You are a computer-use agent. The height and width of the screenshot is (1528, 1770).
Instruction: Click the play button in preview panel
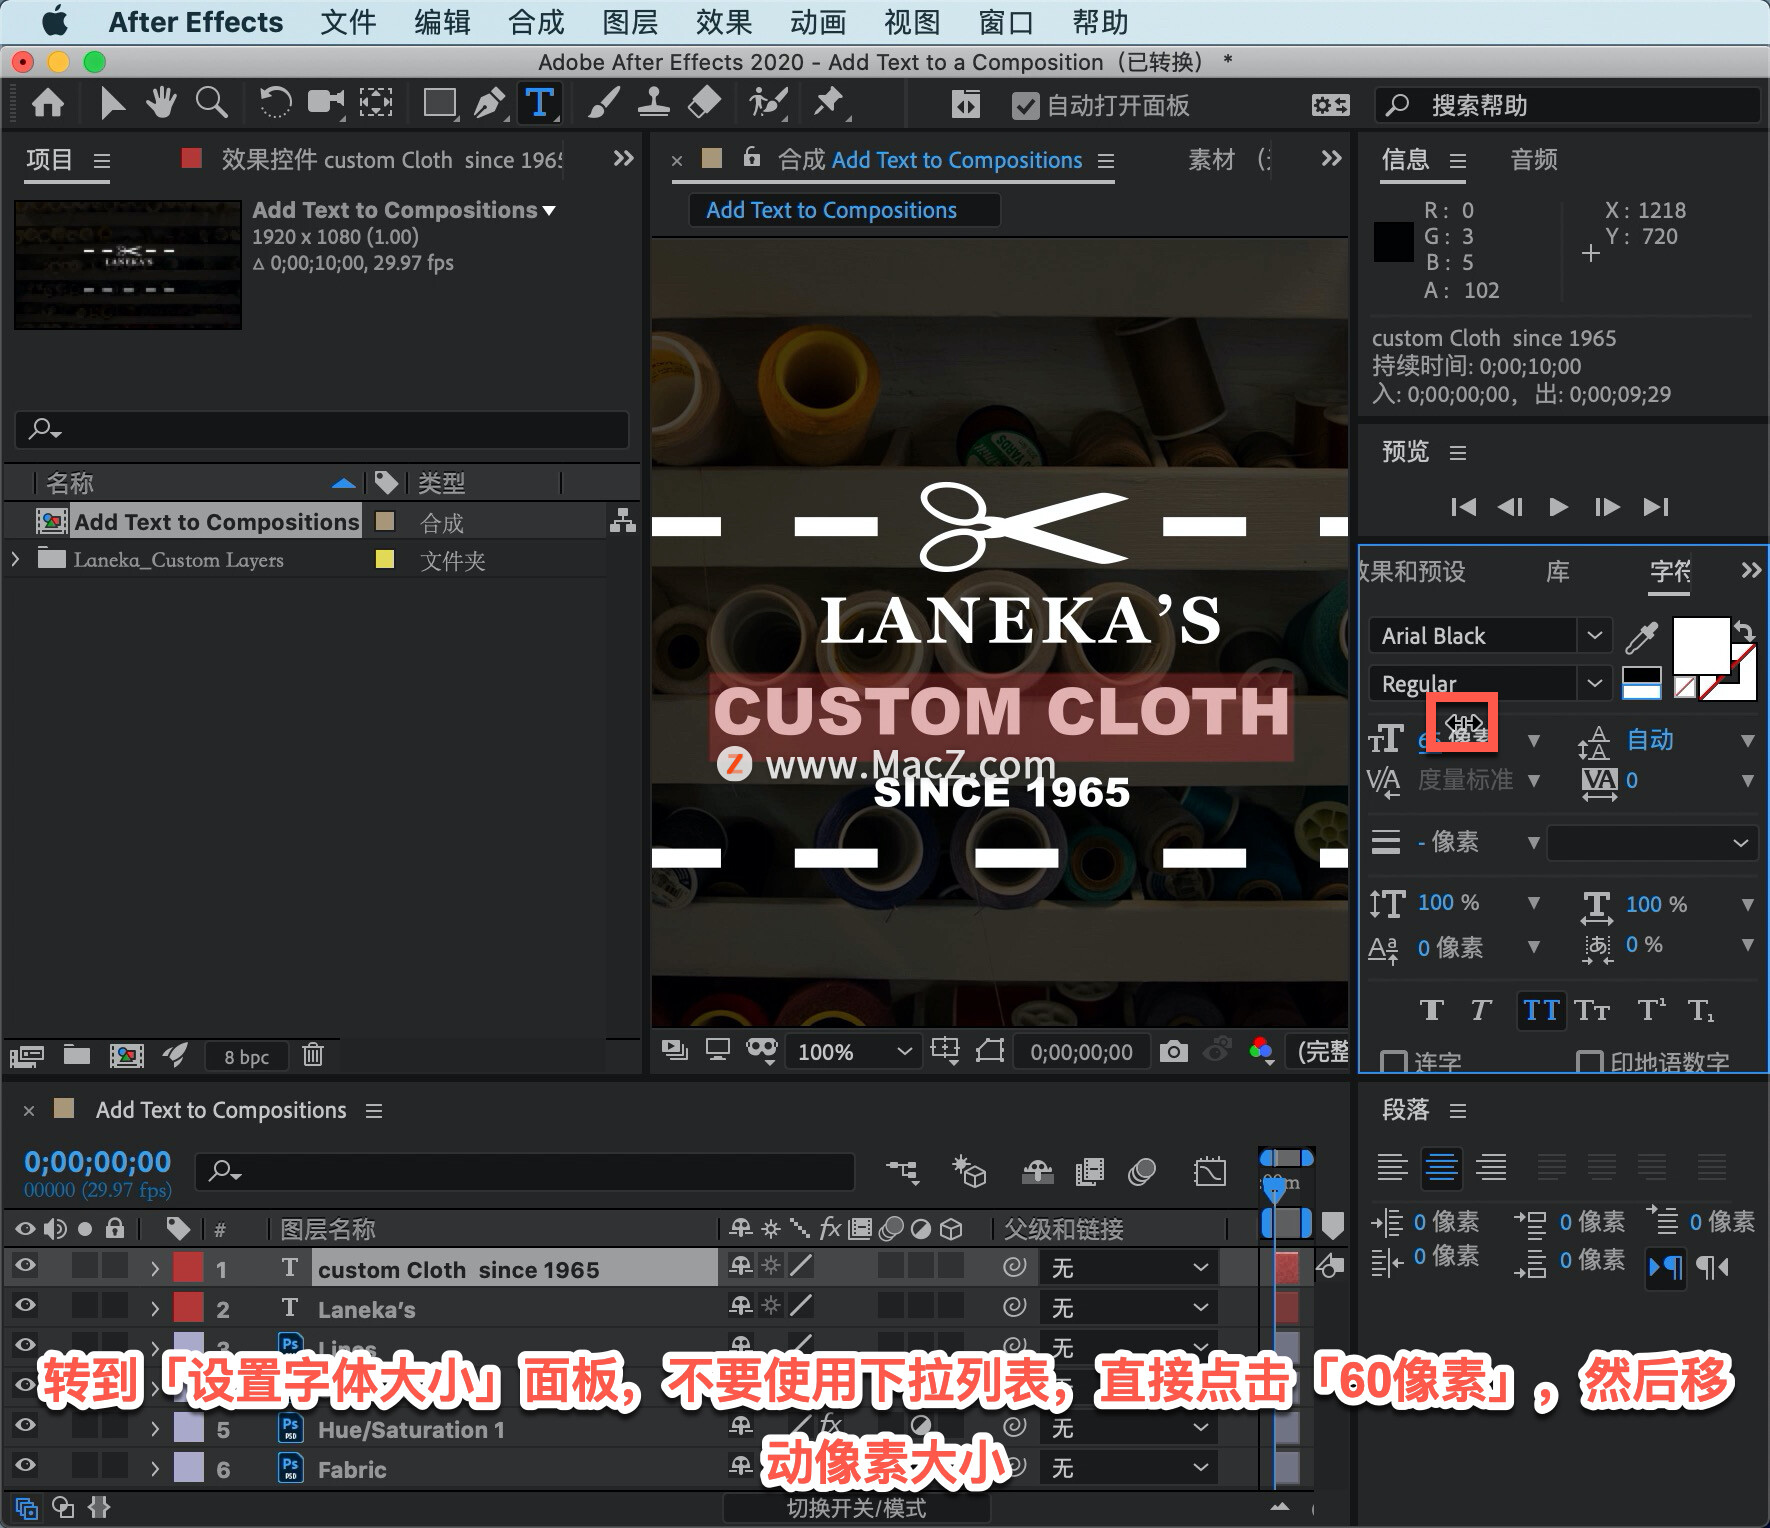1558,507
